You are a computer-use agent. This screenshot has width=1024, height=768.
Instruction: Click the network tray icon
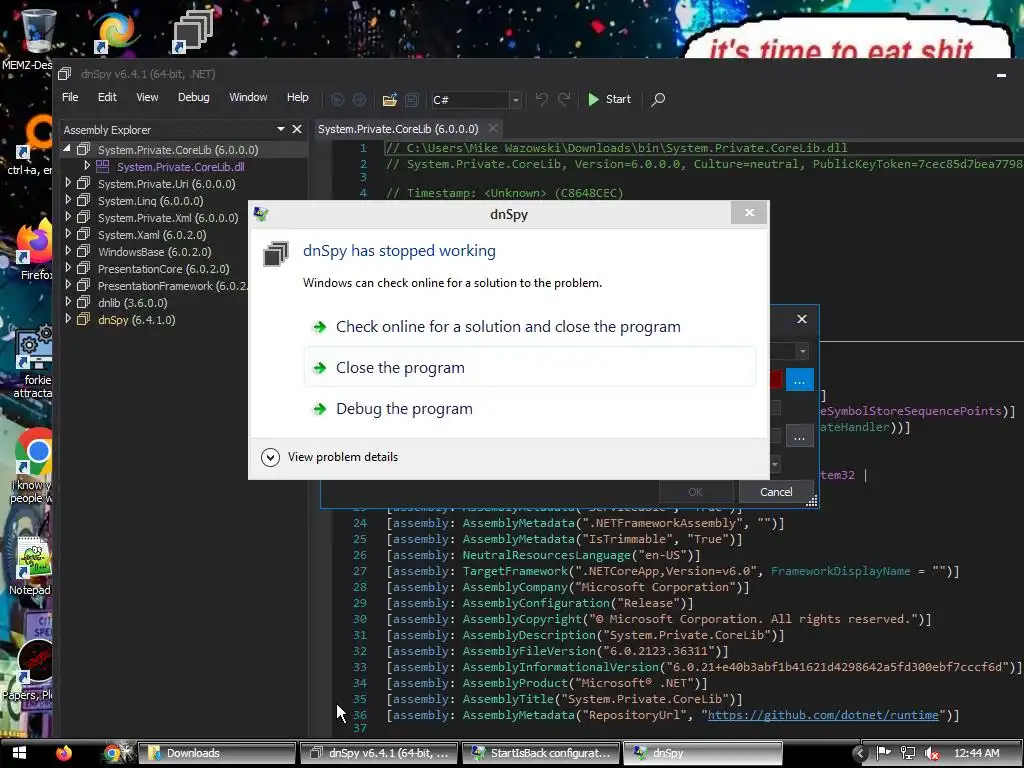coord(907,753)
